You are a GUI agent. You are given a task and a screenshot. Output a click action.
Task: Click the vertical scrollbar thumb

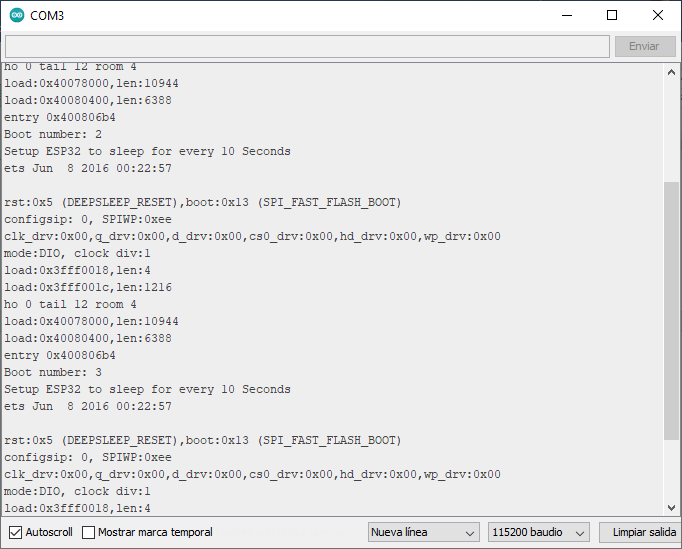tap(672, 311)
